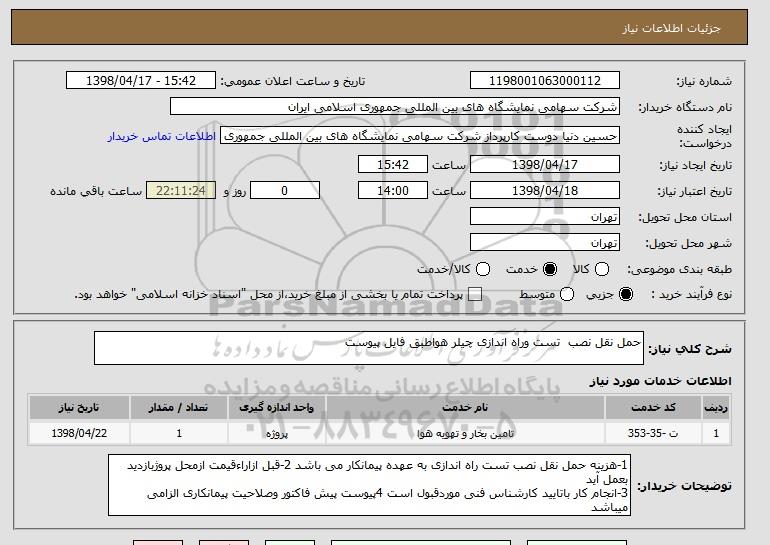Click the creation date field 1398/04/17
The height and width of the screenshot is (545, 770).
pos(545,164)
